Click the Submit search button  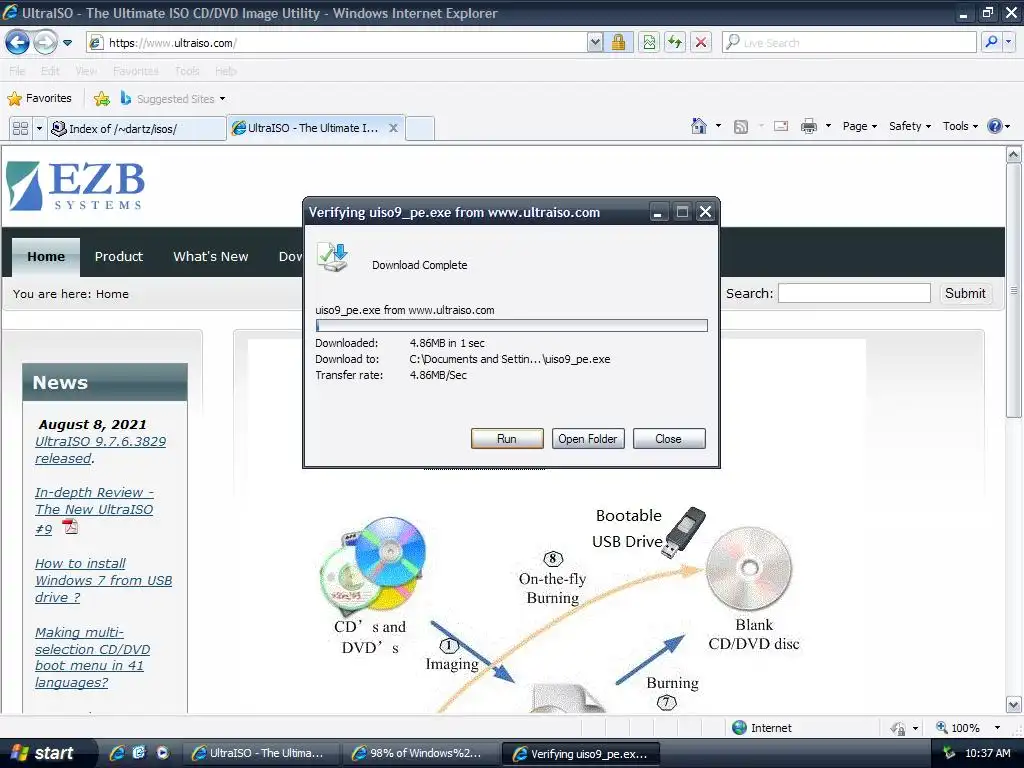(965, 293)
